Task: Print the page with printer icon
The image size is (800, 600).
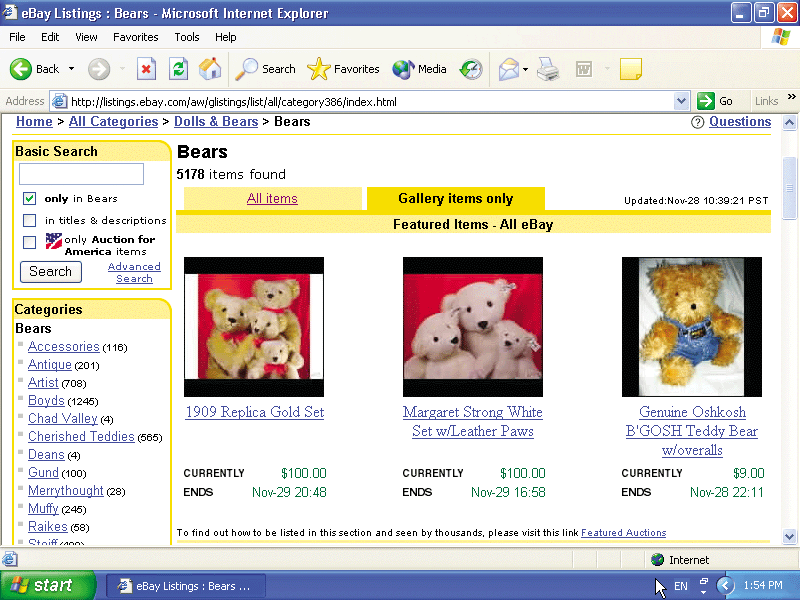Action: (548, 69)
